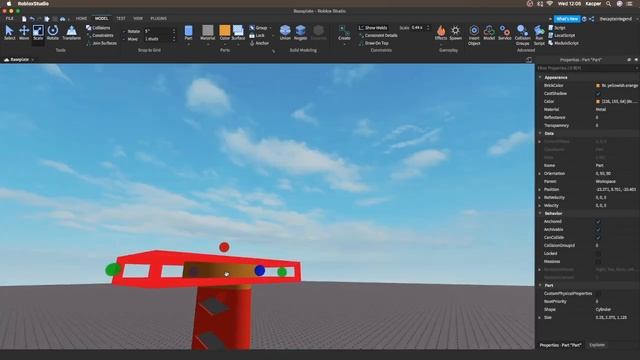Click the Rotate snap increment field
Viewport: 640px width, 360px height.
coord(158,31)
